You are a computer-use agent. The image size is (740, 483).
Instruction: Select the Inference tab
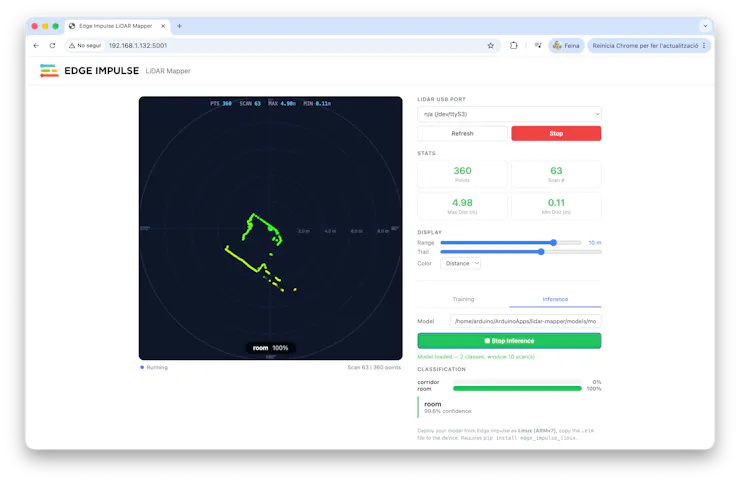tap(555, 299)
